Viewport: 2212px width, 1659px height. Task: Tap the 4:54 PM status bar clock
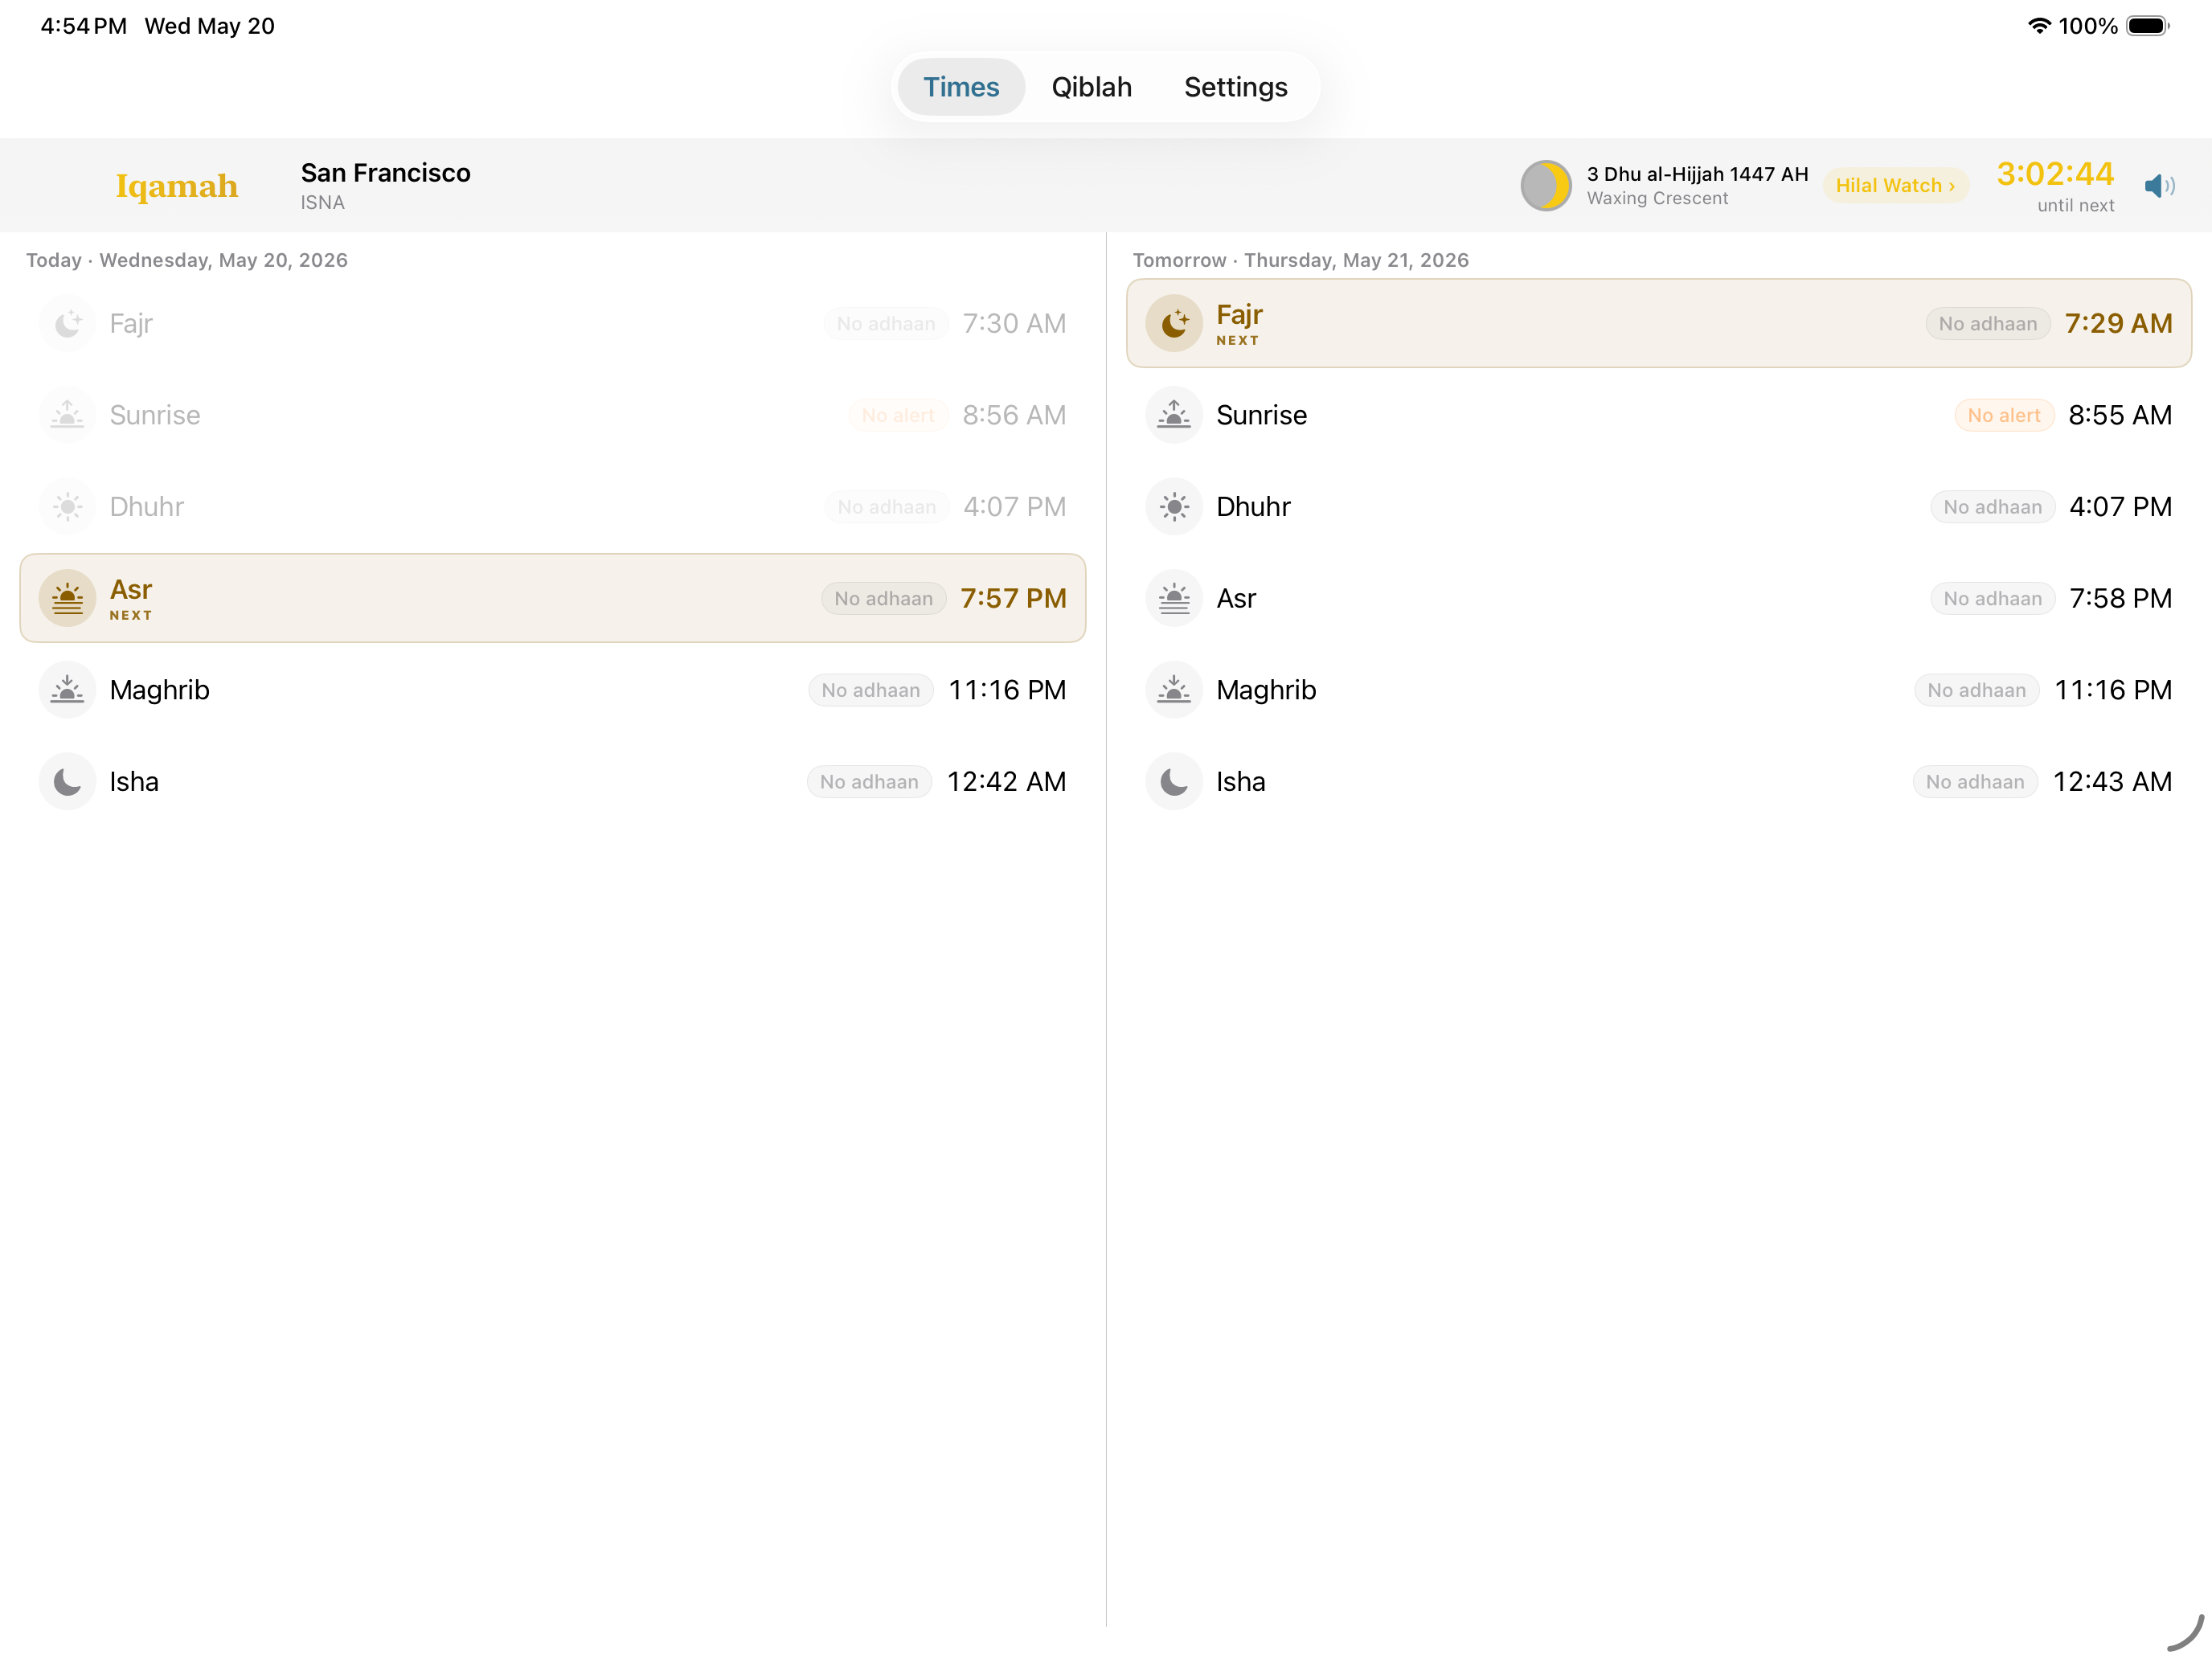coord(84,26)
